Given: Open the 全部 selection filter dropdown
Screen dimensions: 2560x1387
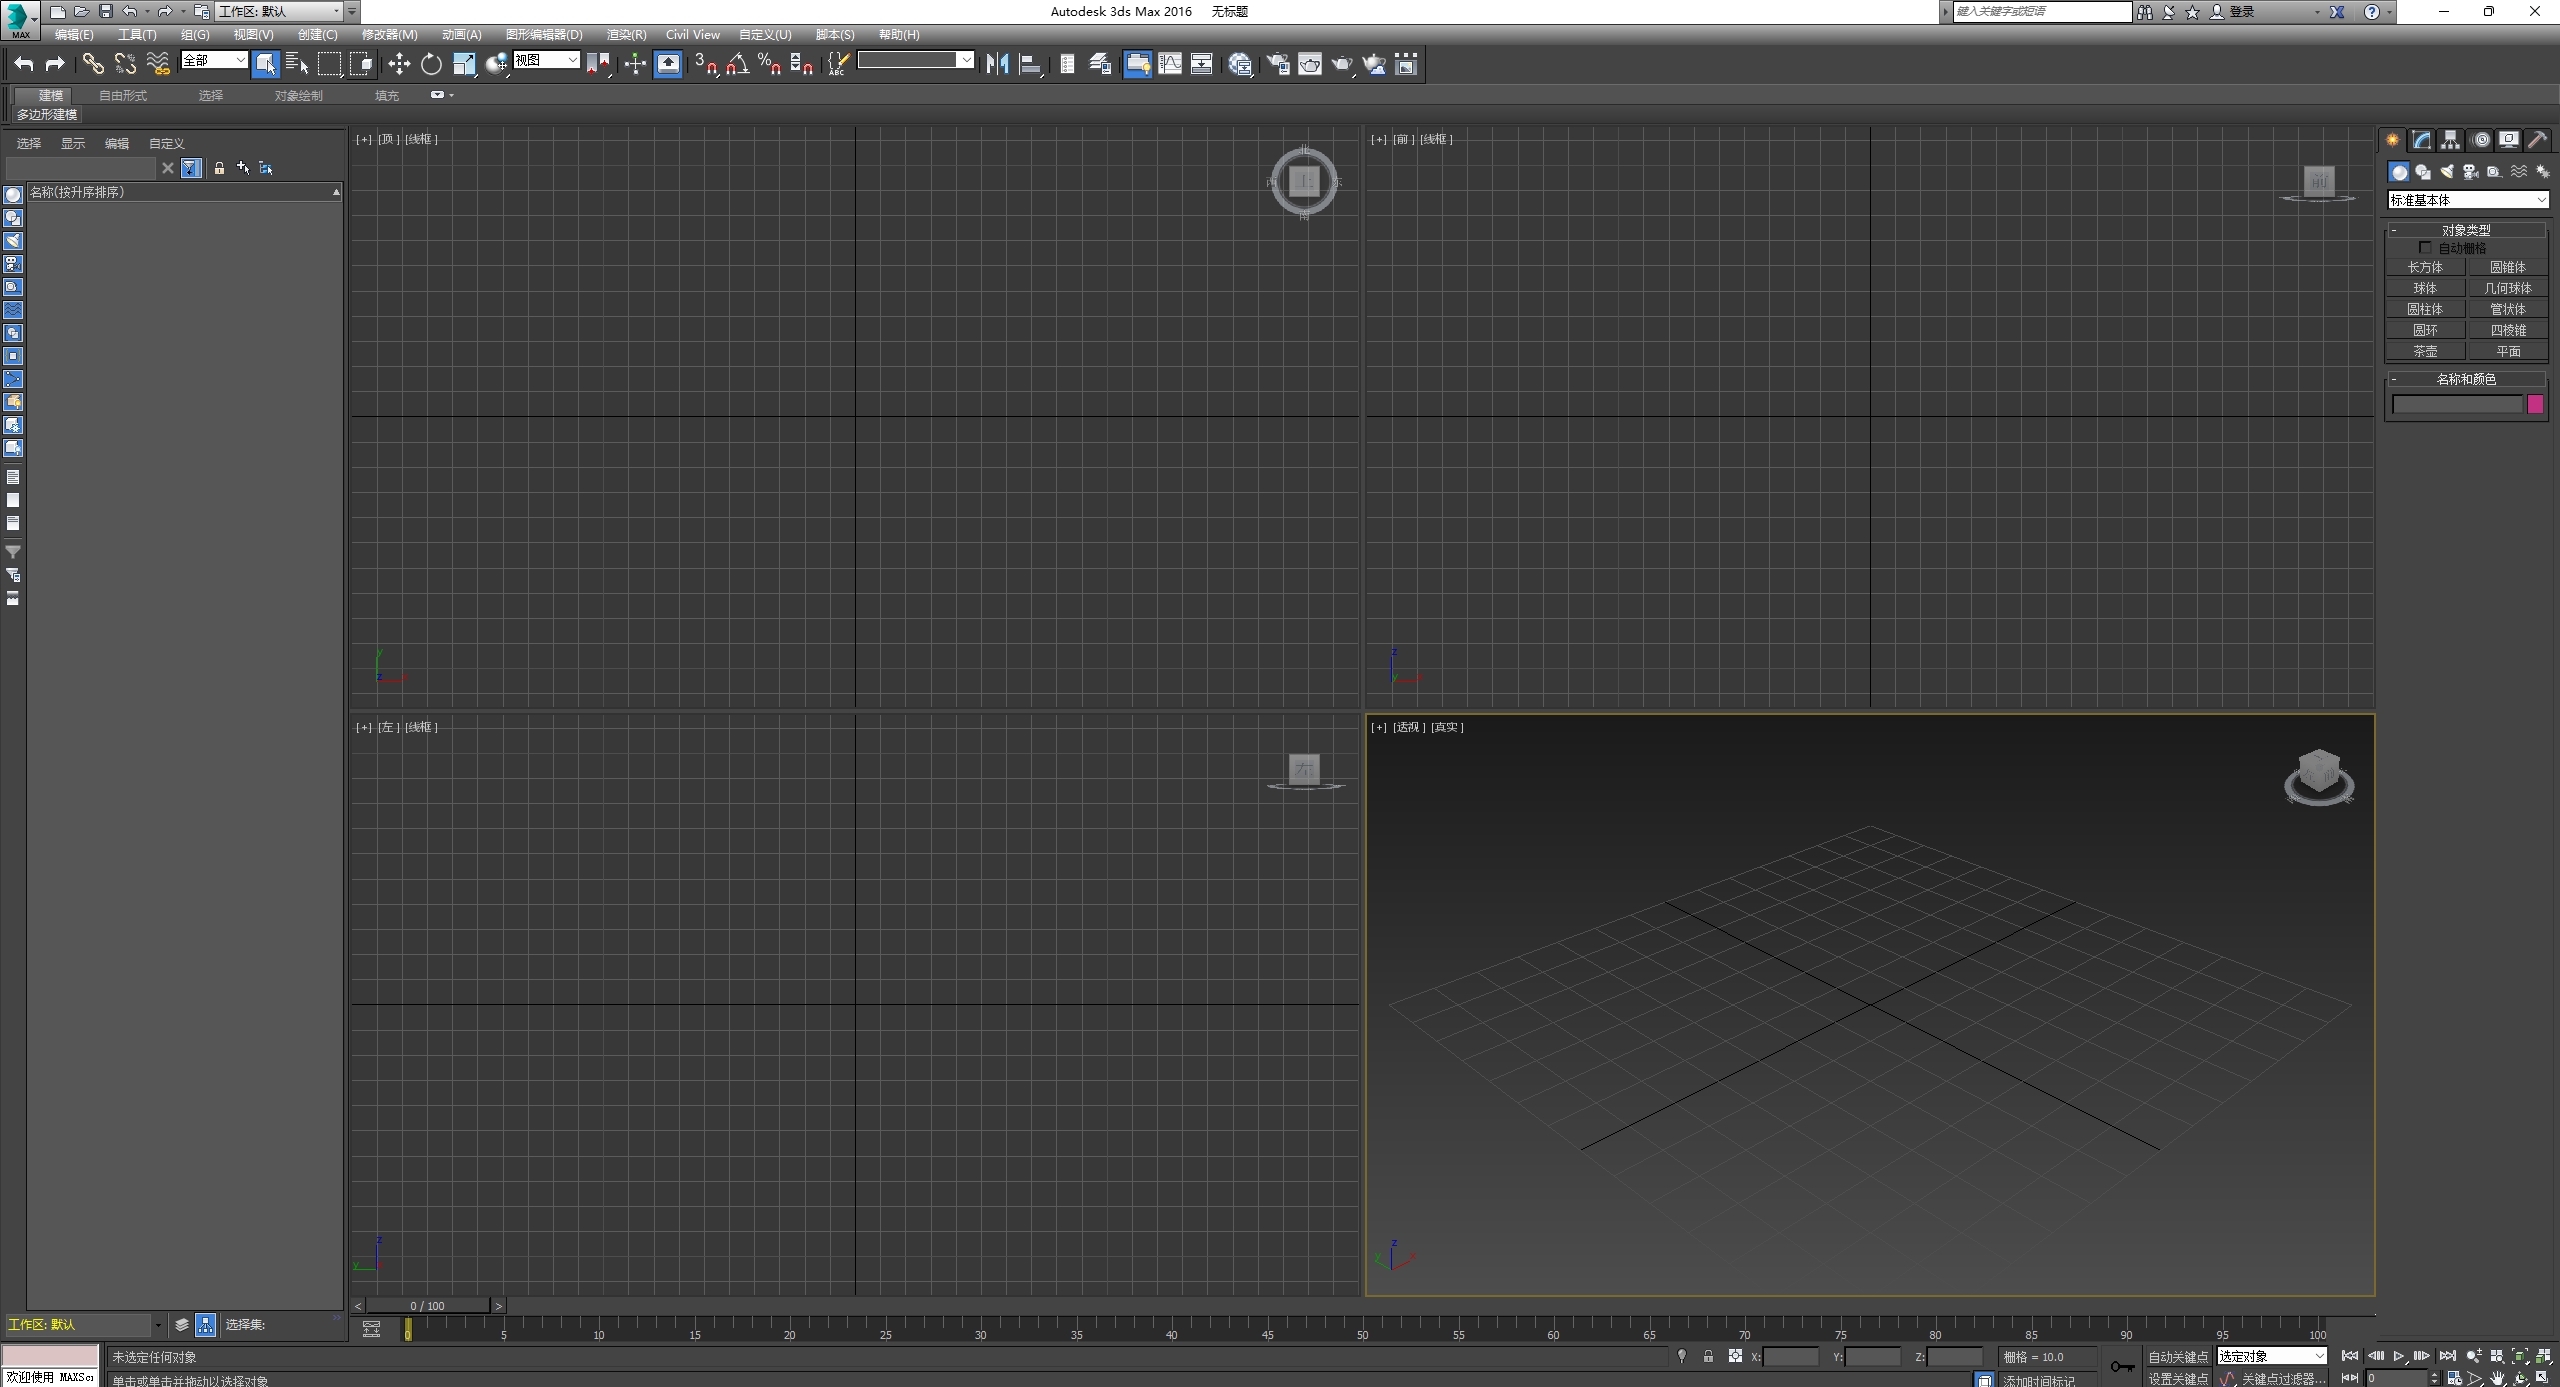Looking at the screenshot, I should coord(214,61).
